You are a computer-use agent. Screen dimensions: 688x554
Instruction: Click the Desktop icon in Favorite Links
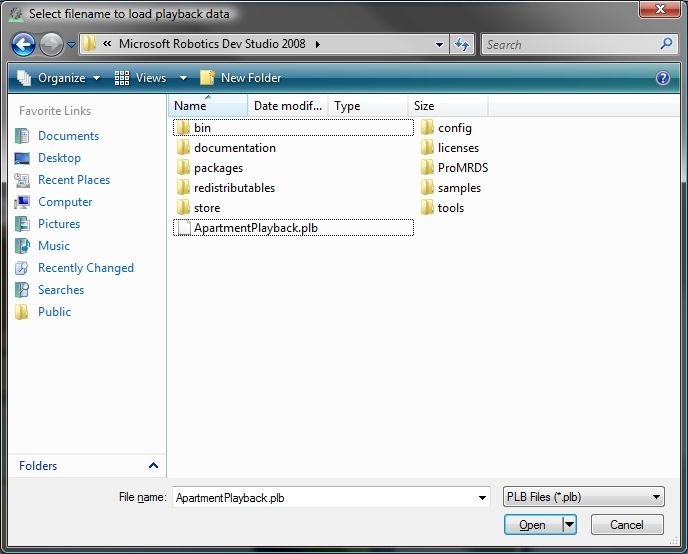[x=22, y=158]
